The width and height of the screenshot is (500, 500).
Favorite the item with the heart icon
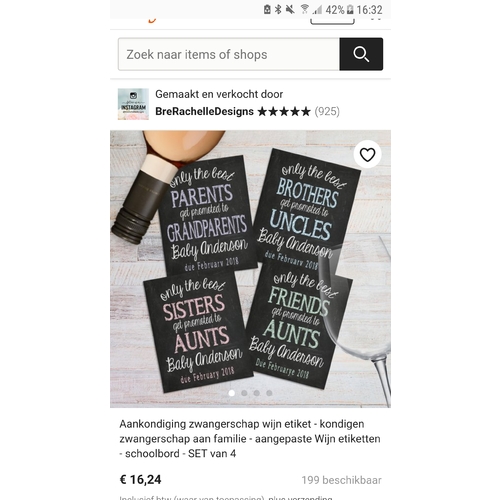click(x=367, y=154)
